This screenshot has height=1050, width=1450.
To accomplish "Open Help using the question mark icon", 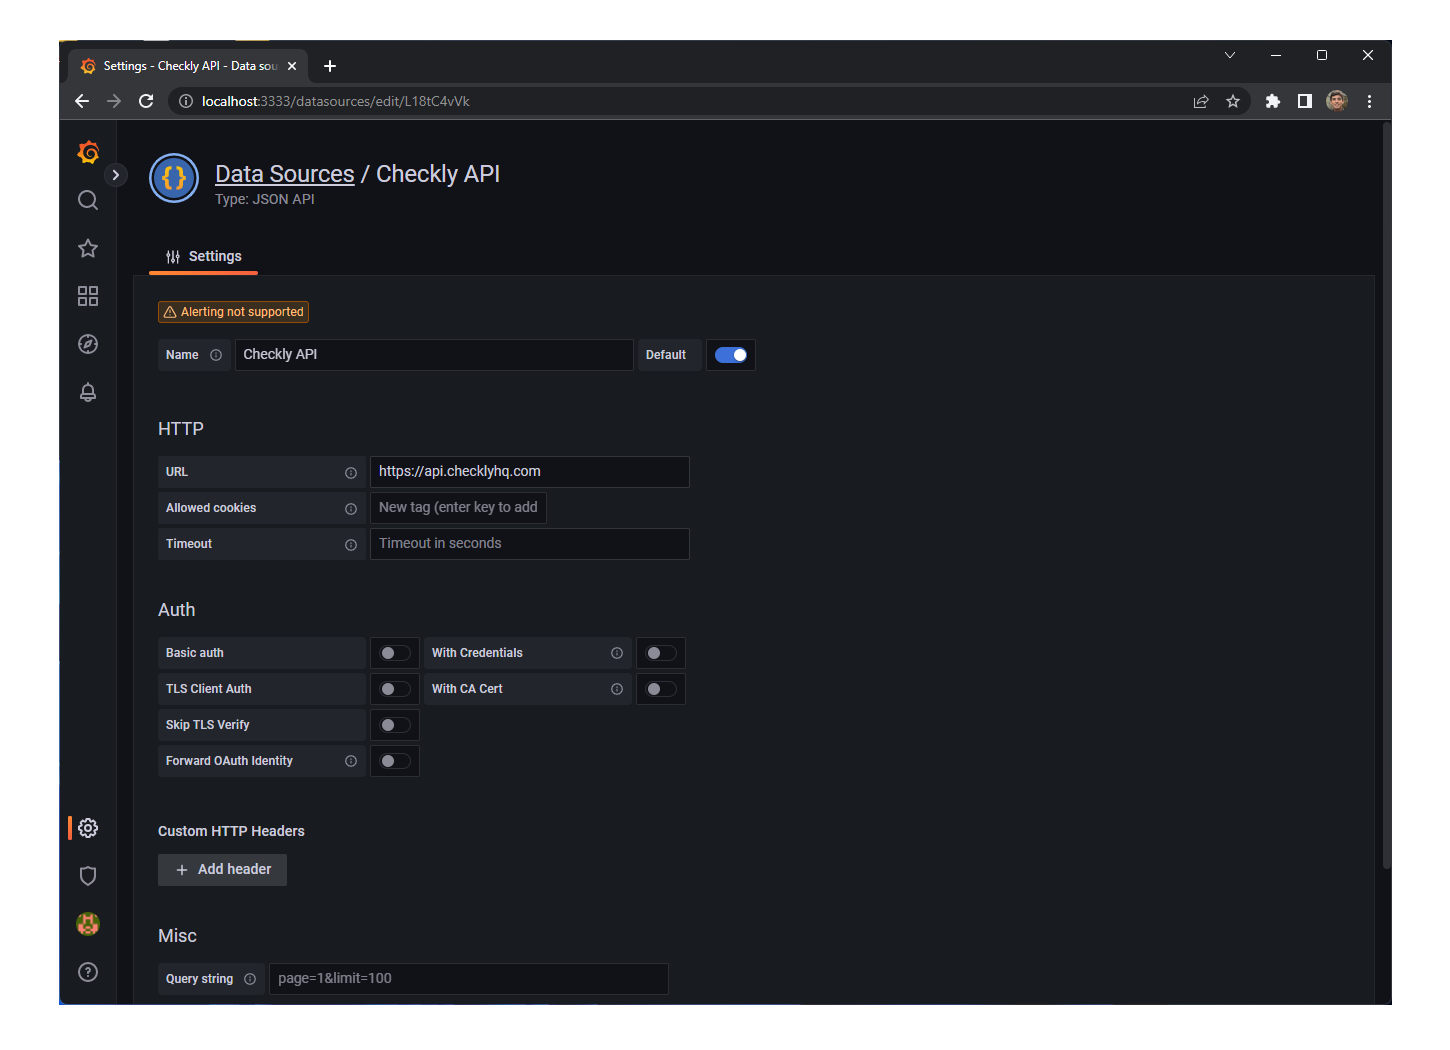I will click(x=88, y=971).
